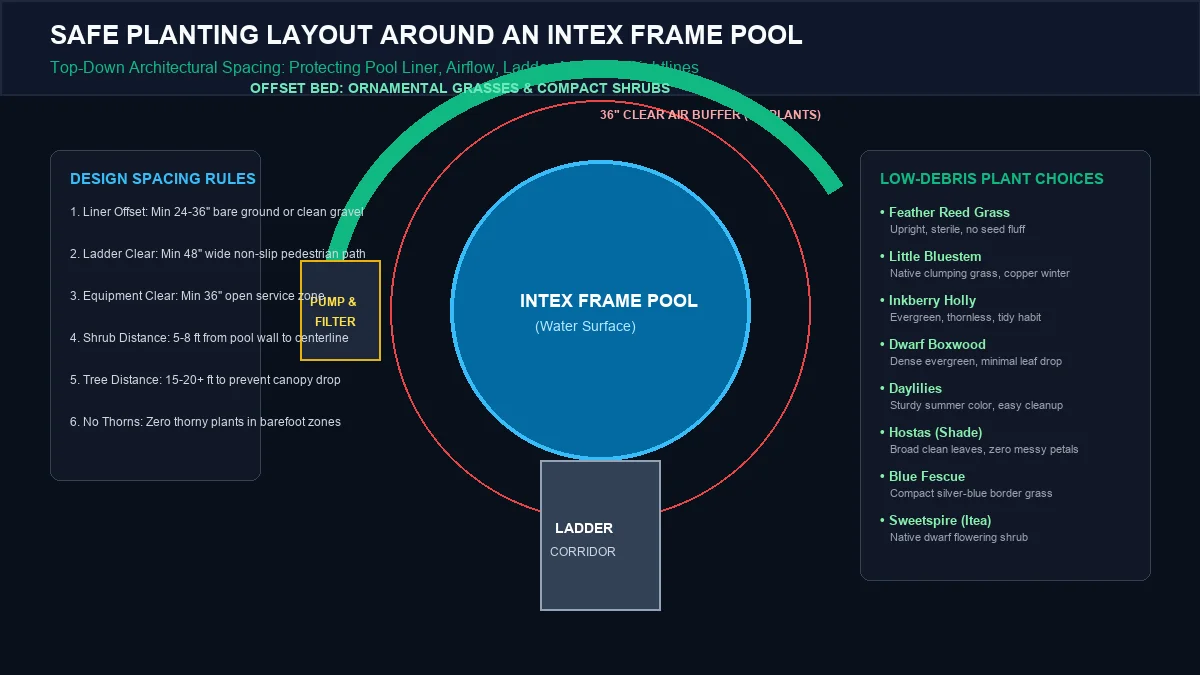Click the 'Sweetspire (Itea)' entry

tap(935, 520)
